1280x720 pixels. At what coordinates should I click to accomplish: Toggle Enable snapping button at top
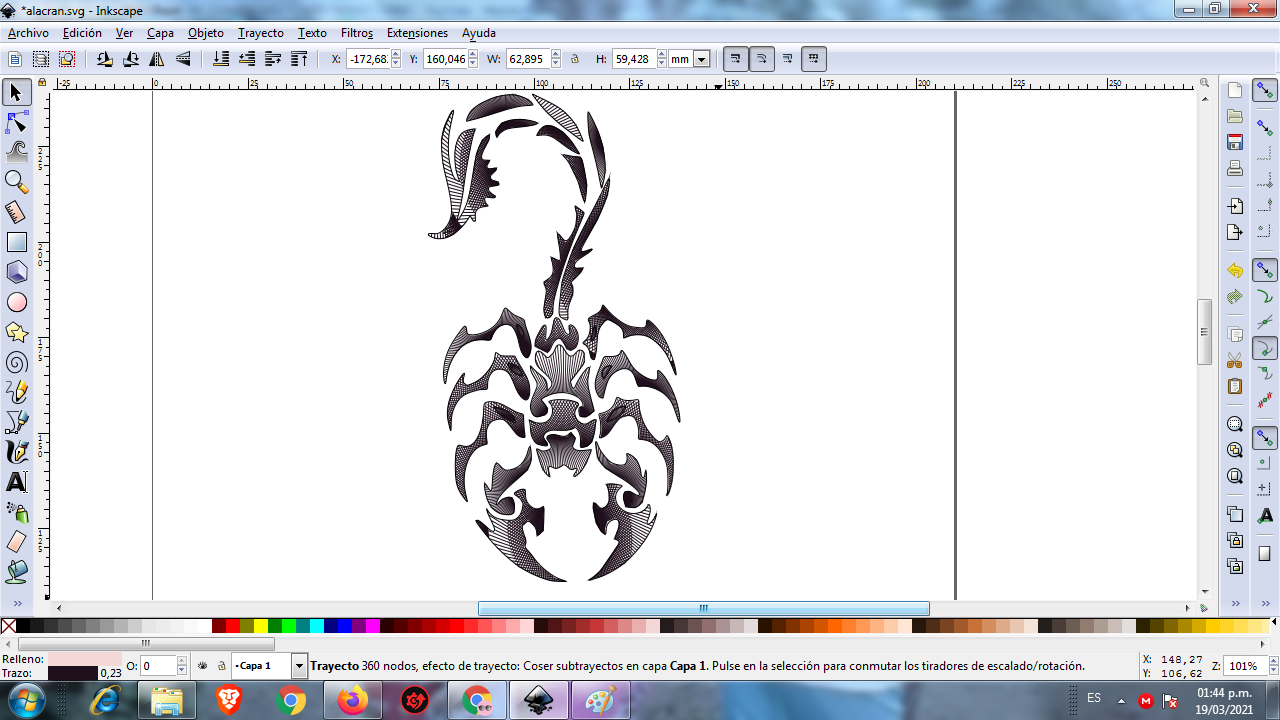pos(1266,91)
